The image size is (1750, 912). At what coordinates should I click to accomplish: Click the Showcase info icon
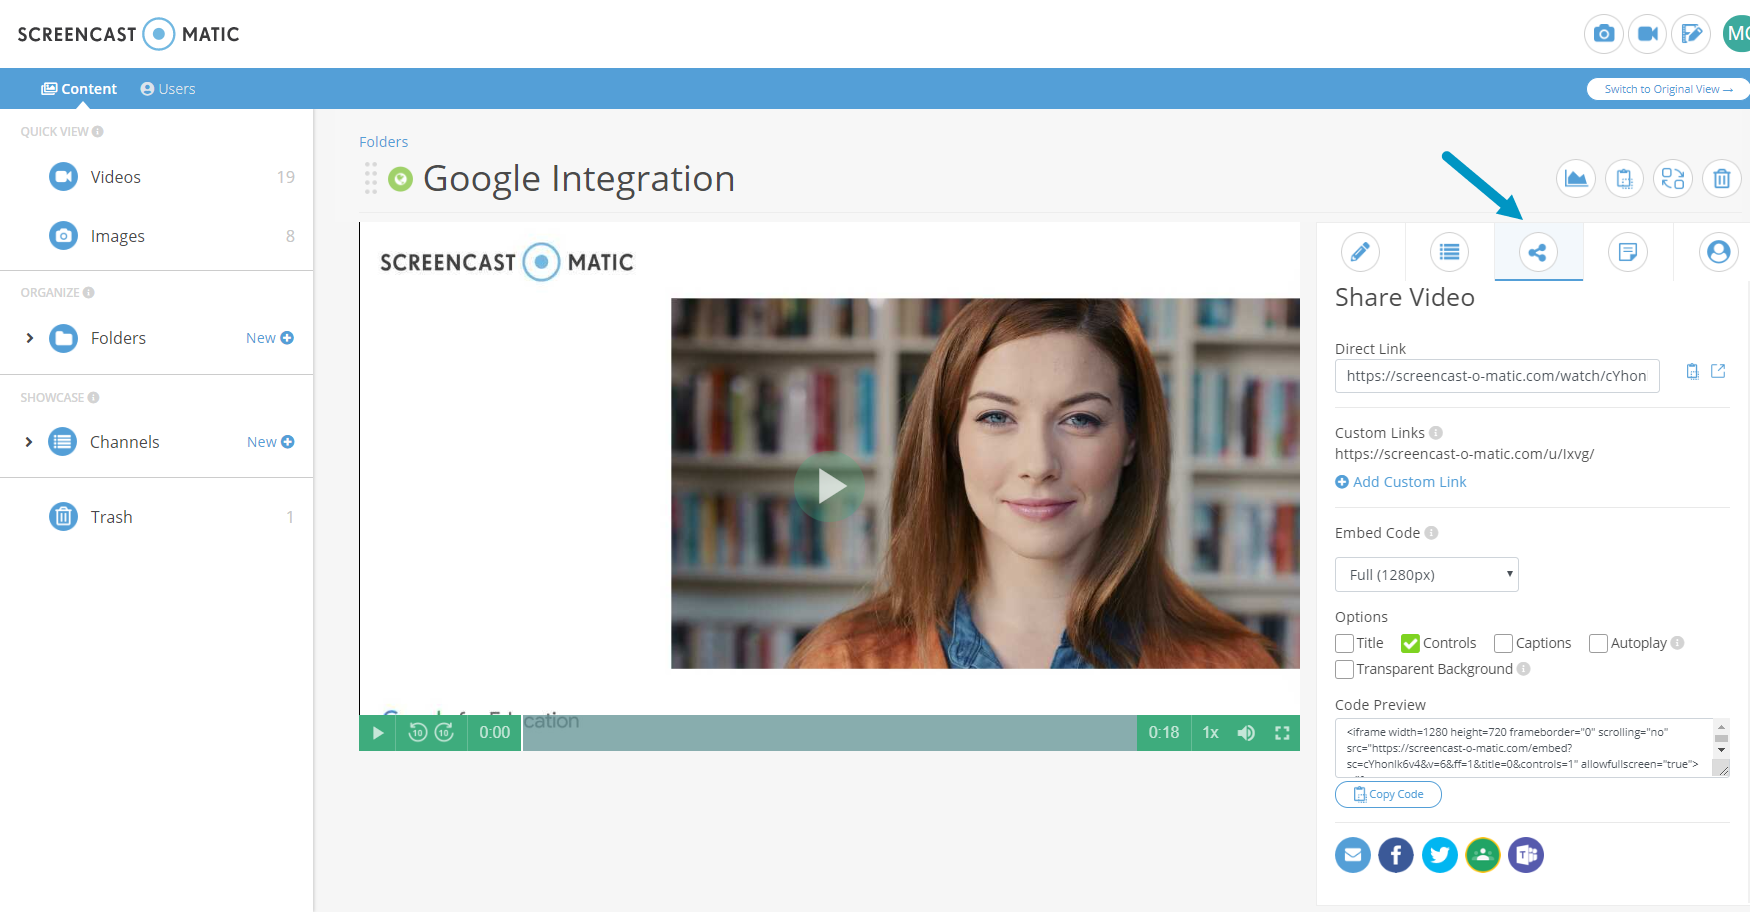(94, 398)
